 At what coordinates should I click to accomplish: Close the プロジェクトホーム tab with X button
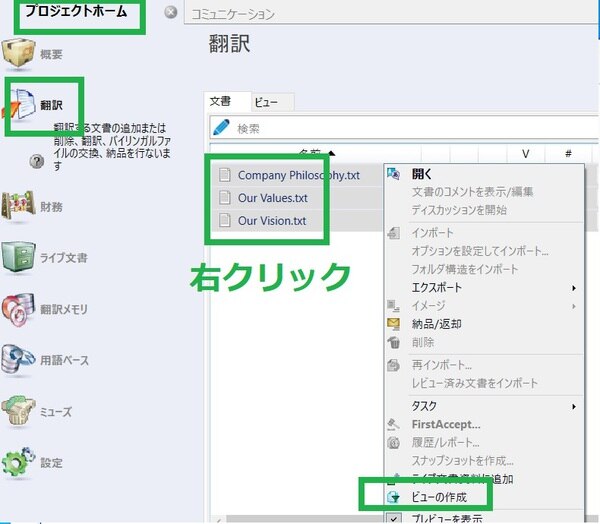170,13
